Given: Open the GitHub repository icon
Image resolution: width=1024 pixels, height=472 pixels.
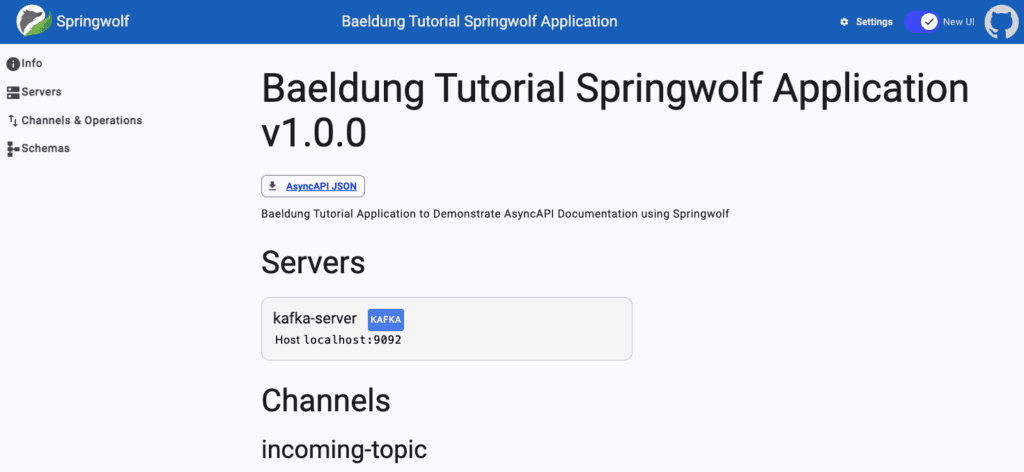Looking at the screenshot, I should pyautogui.click(x=1001, y=22).
